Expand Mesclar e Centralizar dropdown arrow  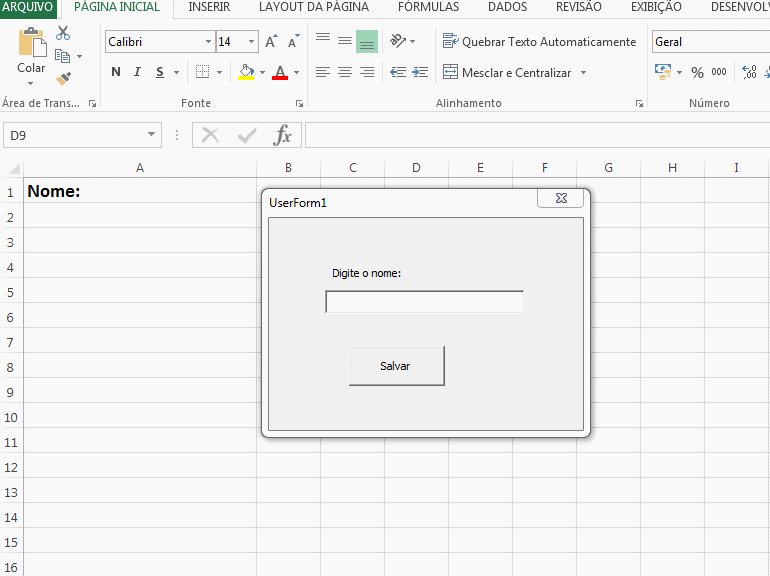583,73
